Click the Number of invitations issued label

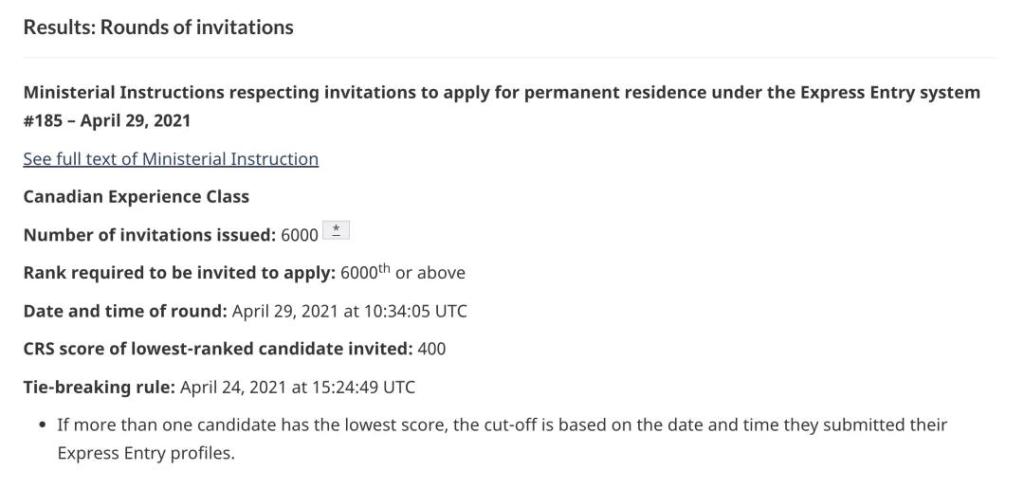pyautogui.click(x=149, y=234)
